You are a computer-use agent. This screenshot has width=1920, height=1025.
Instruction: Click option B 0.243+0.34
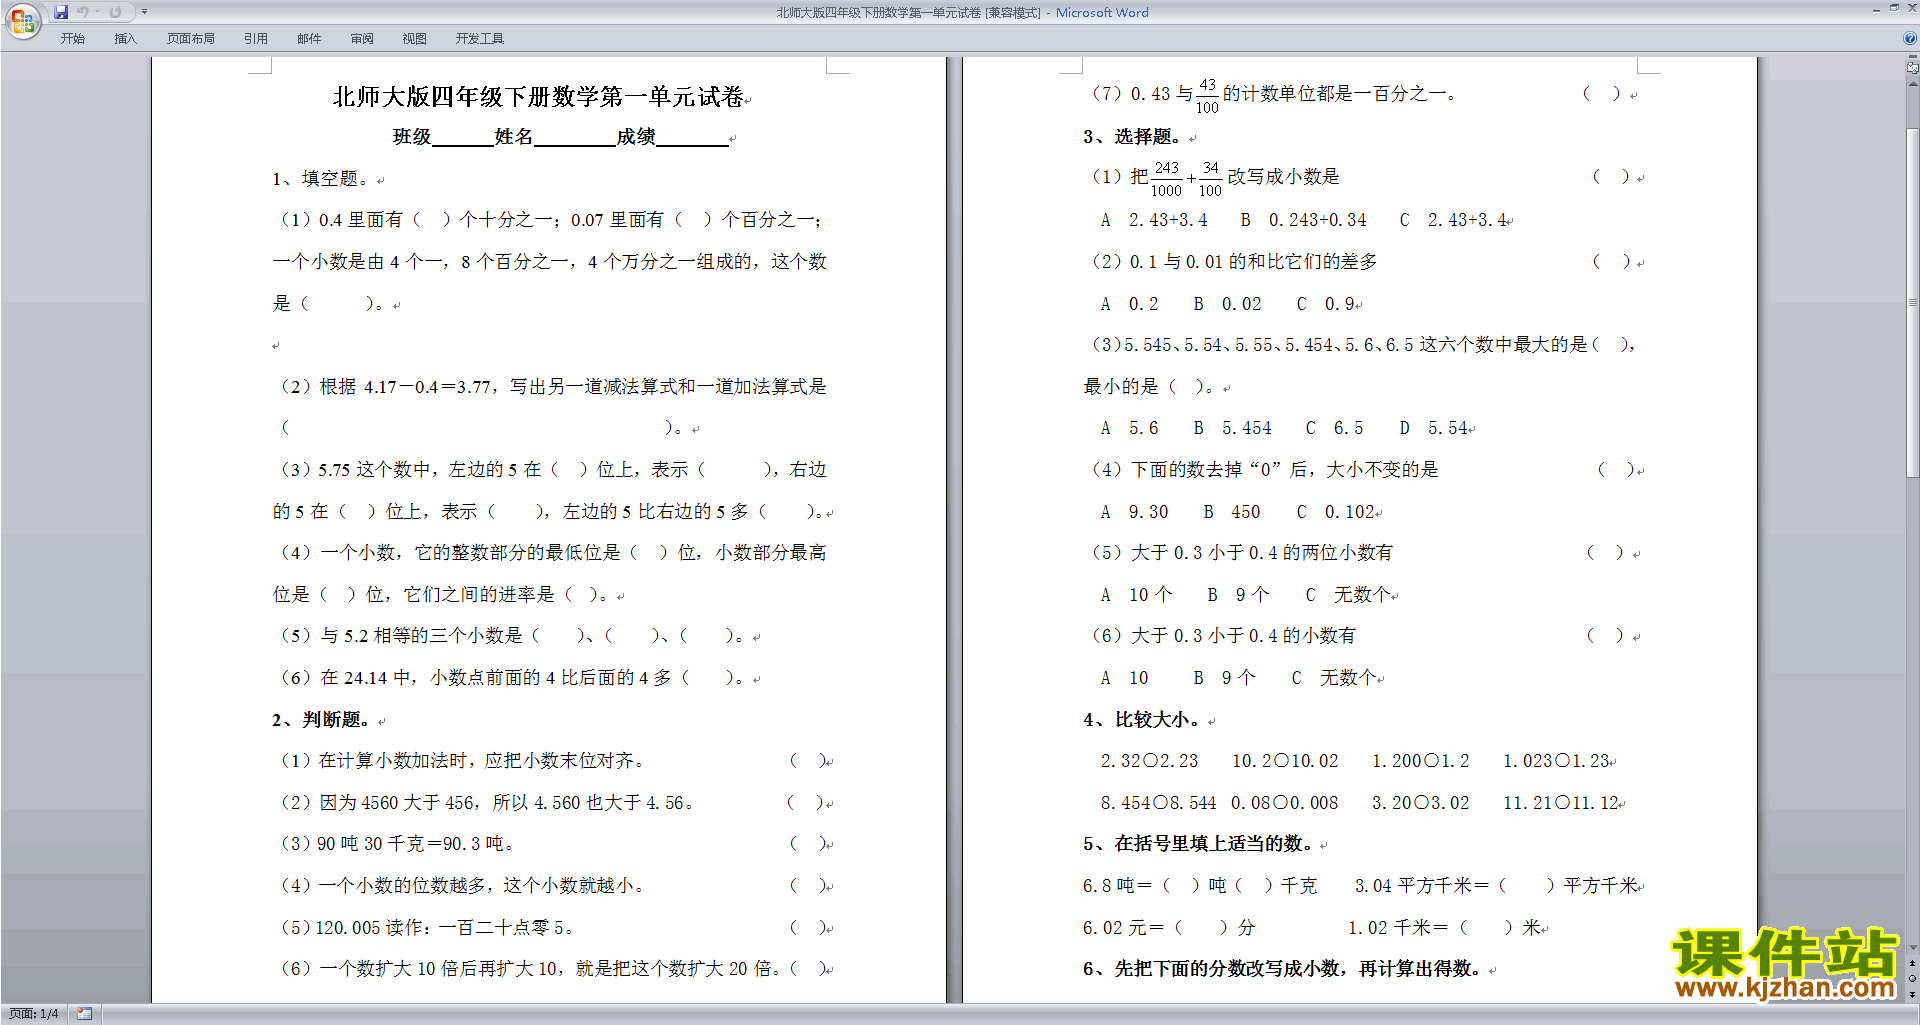[1303, 220]
